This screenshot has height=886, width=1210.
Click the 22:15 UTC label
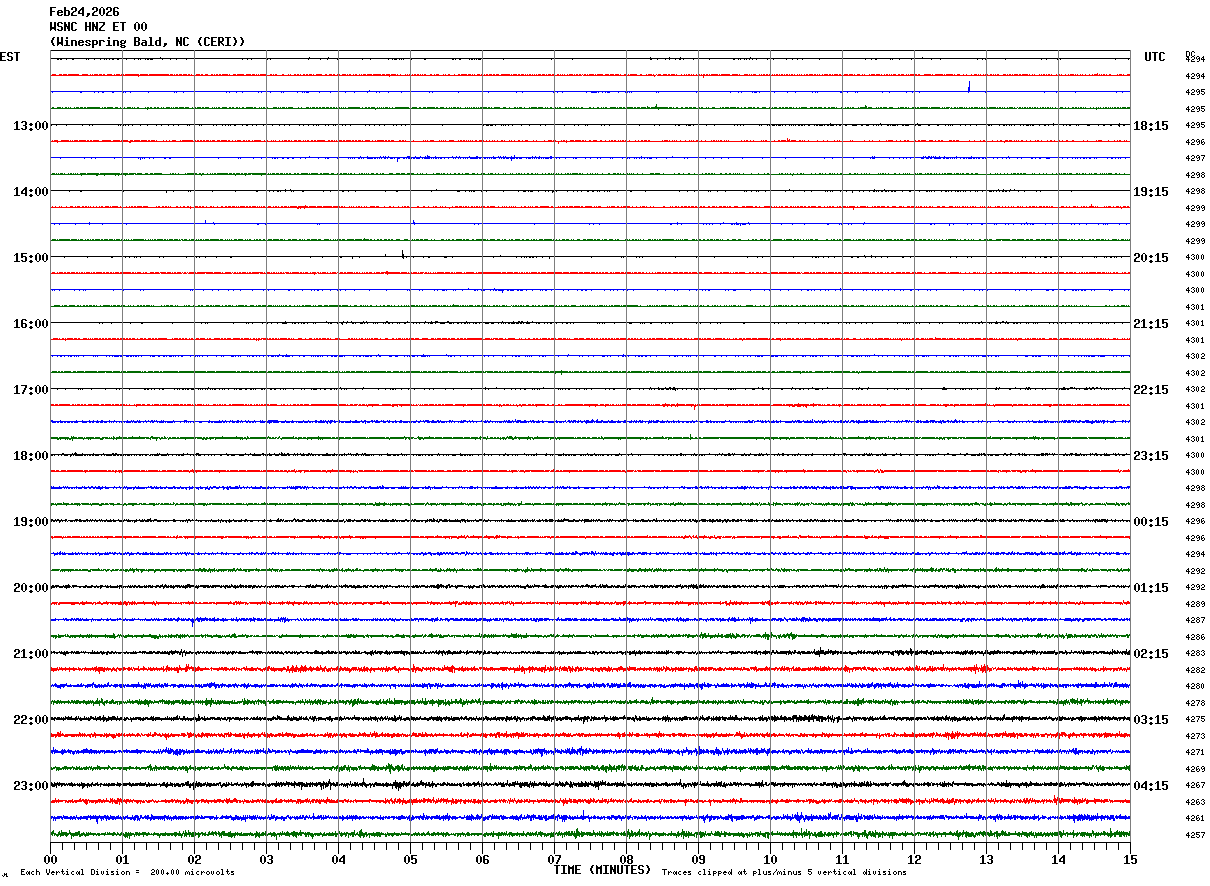pyautogui.click(x=1151, y=390)
